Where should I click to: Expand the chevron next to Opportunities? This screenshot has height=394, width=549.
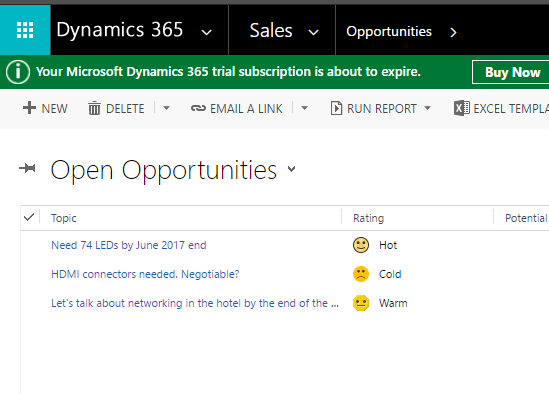[453, 32]
